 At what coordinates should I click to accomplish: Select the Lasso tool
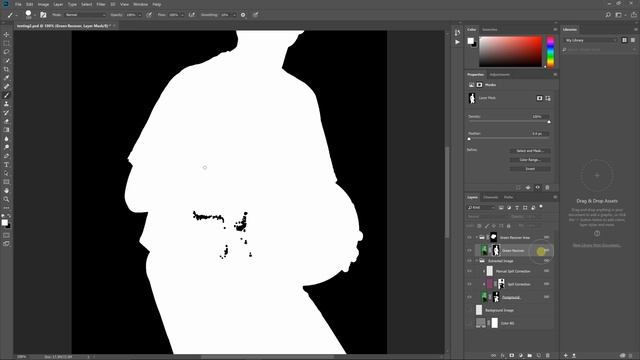[6, 52]
